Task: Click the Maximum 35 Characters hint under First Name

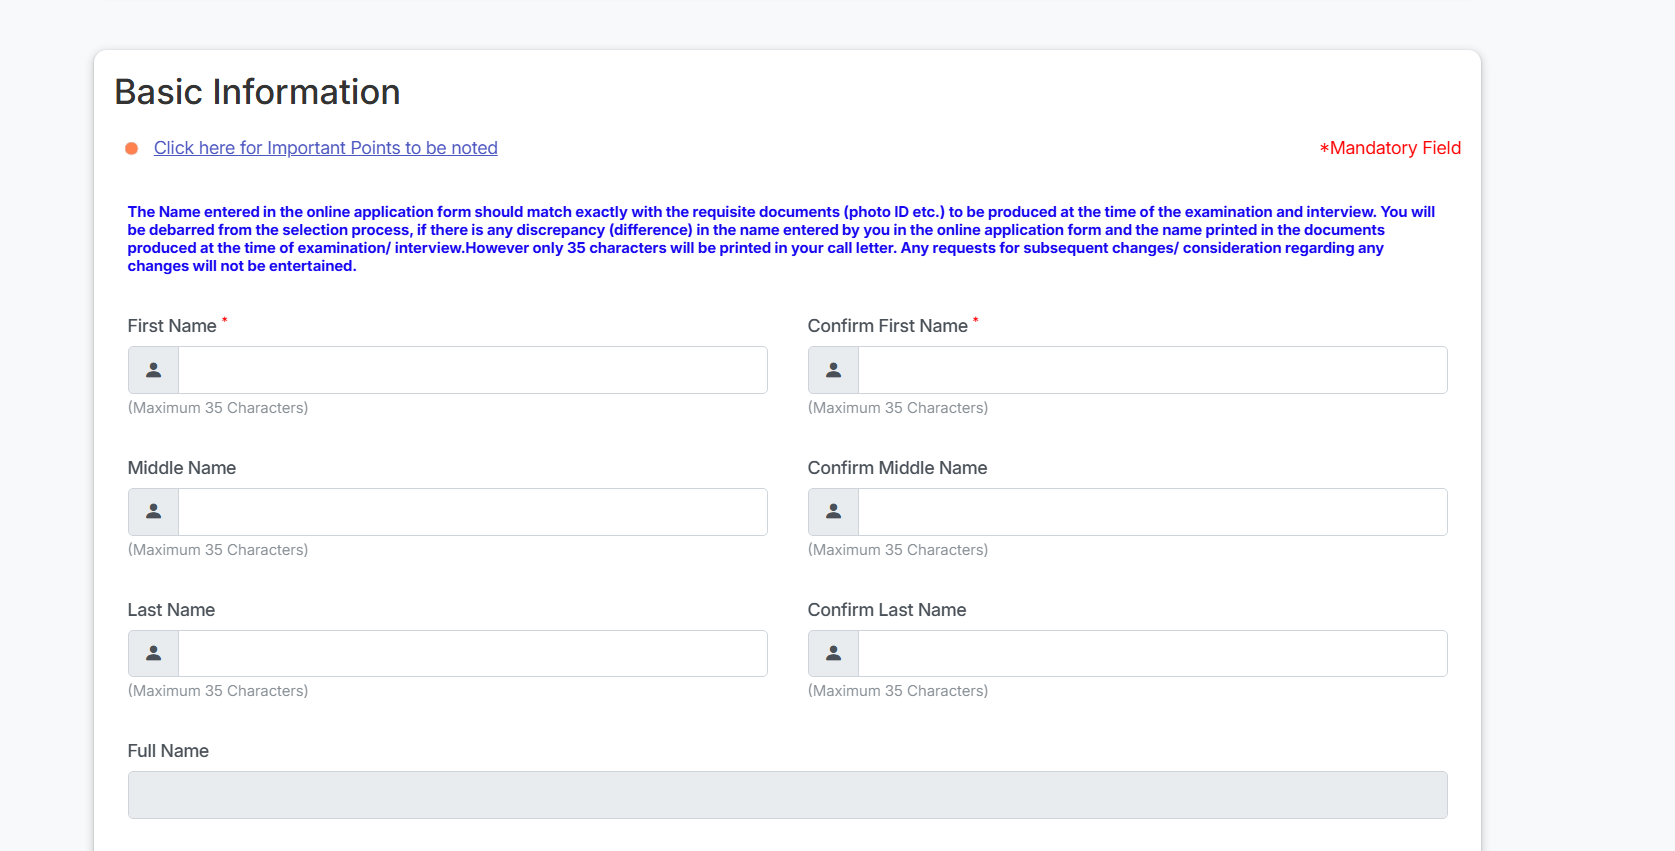Action: point(218,408)
